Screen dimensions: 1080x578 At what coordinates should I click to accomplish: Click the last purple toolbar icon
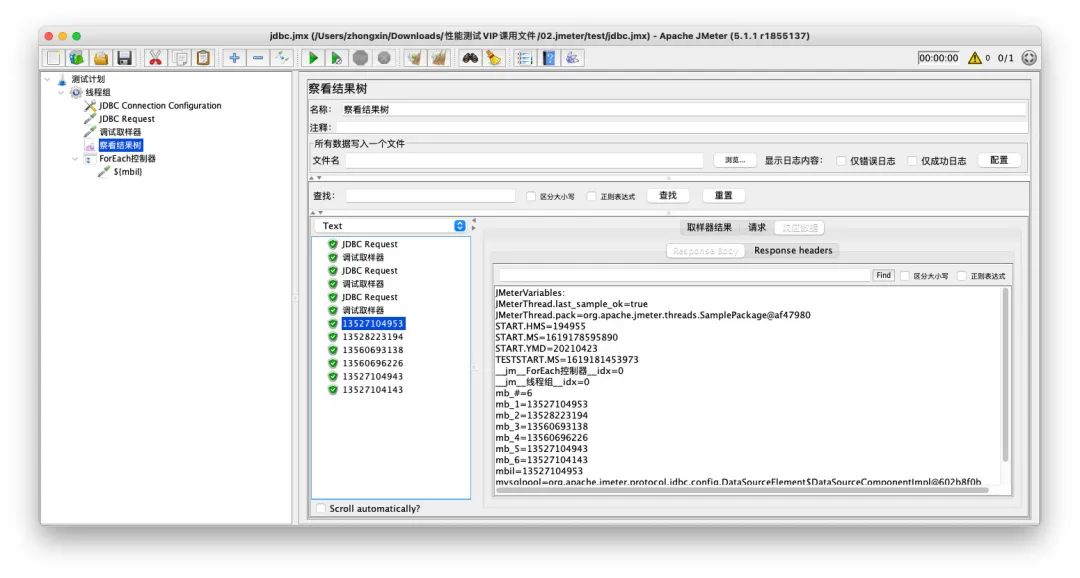click(x=572, y=59)
